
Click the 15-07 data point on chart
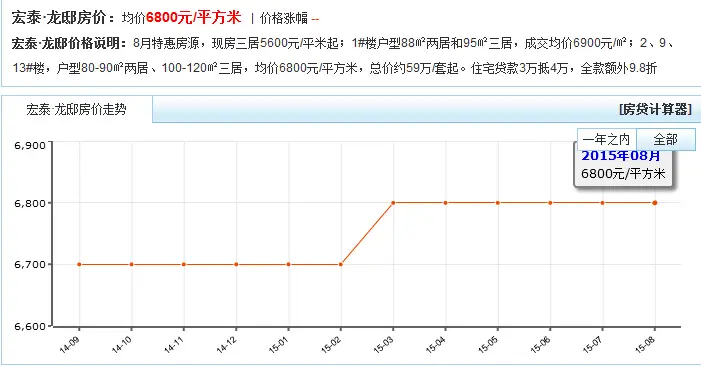(x=602, y=203)
